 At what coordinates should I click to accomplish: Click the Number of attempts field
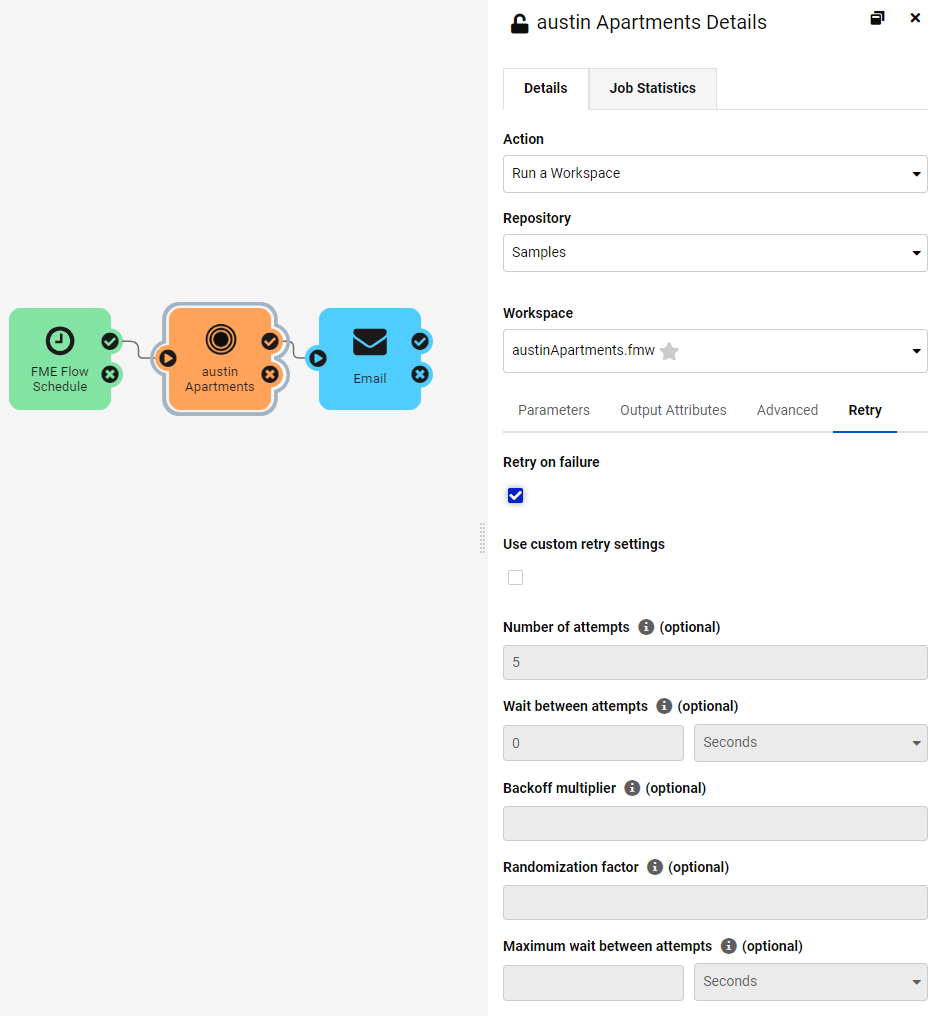pyautogui.click(x=715, y=662)
